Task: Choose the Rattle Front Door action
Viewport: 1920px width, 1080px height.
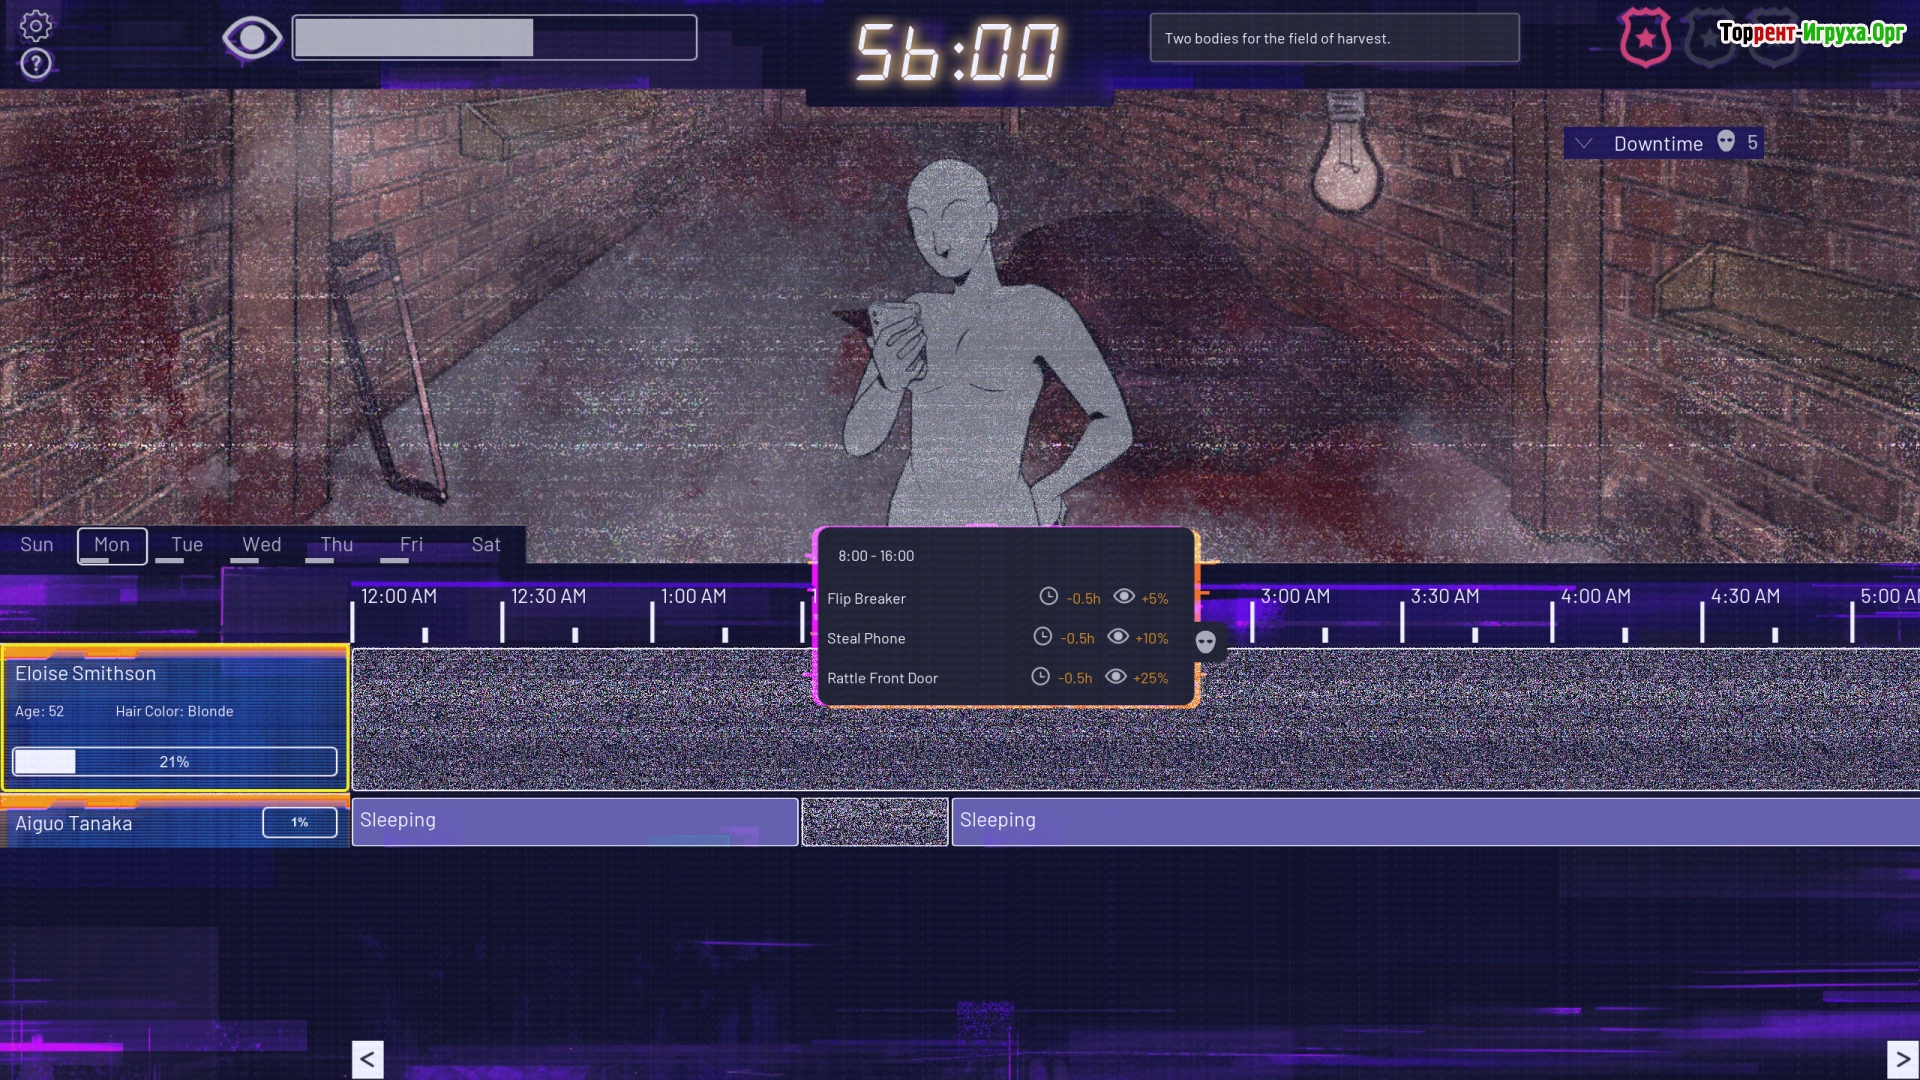Action: [882, 678]
